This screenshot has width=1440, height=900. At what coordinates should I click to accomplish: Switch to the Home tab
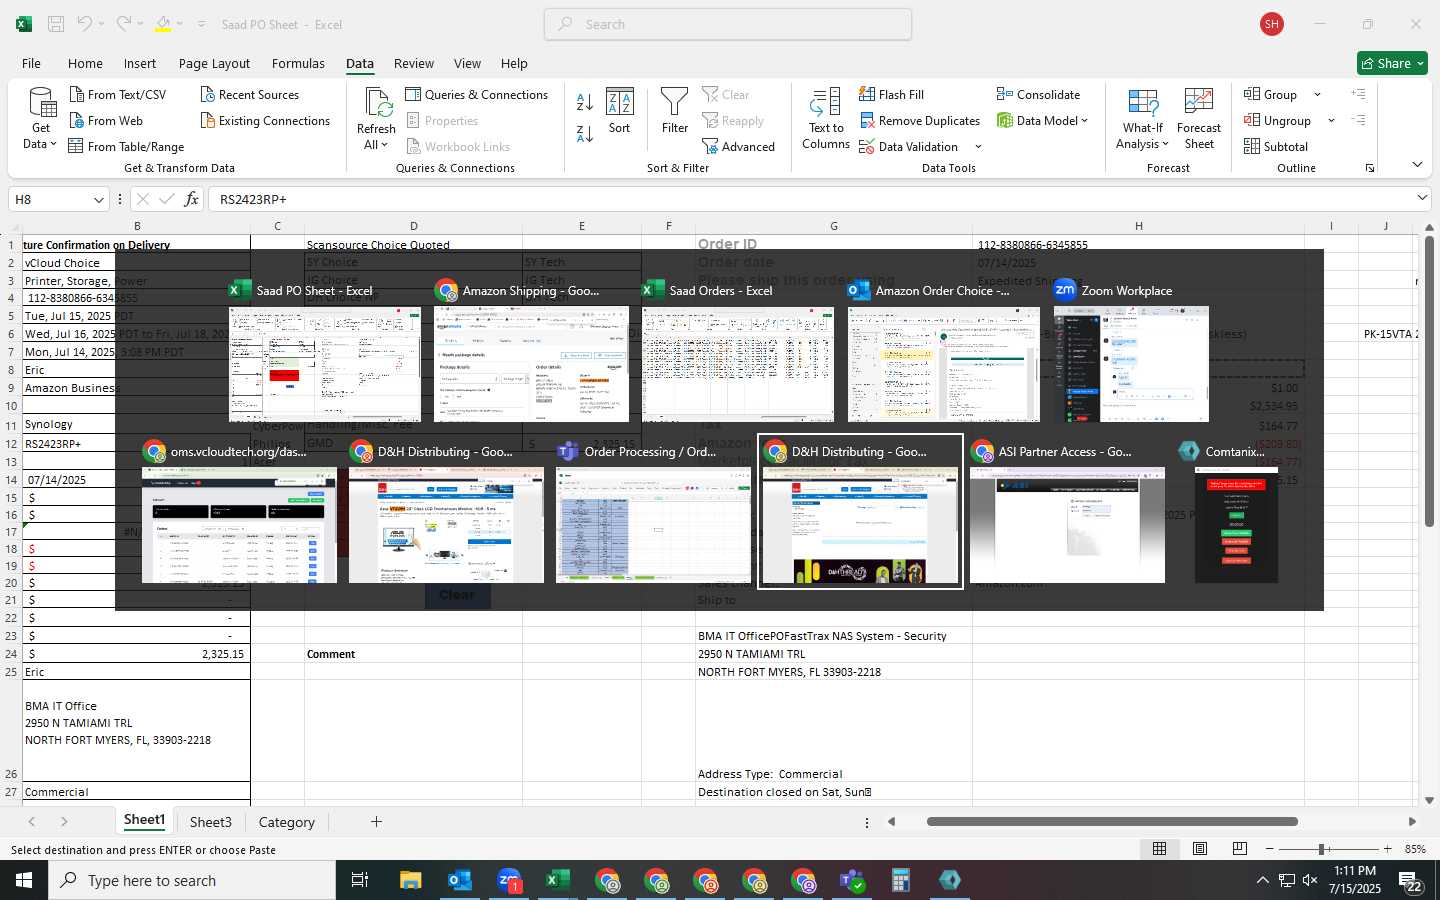85,63
